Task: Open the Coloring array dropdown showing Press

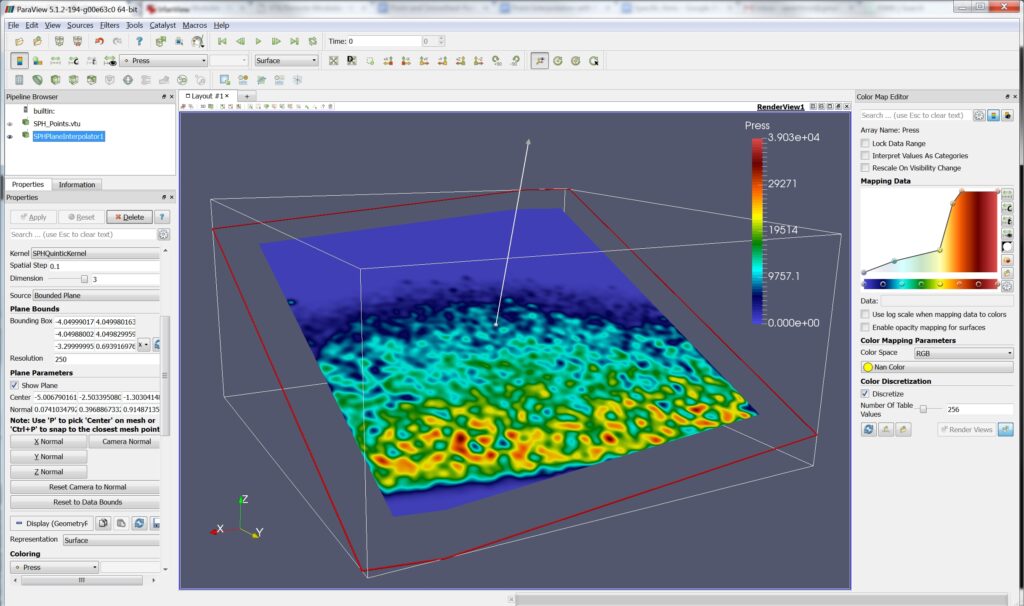Action: point(54,567)
